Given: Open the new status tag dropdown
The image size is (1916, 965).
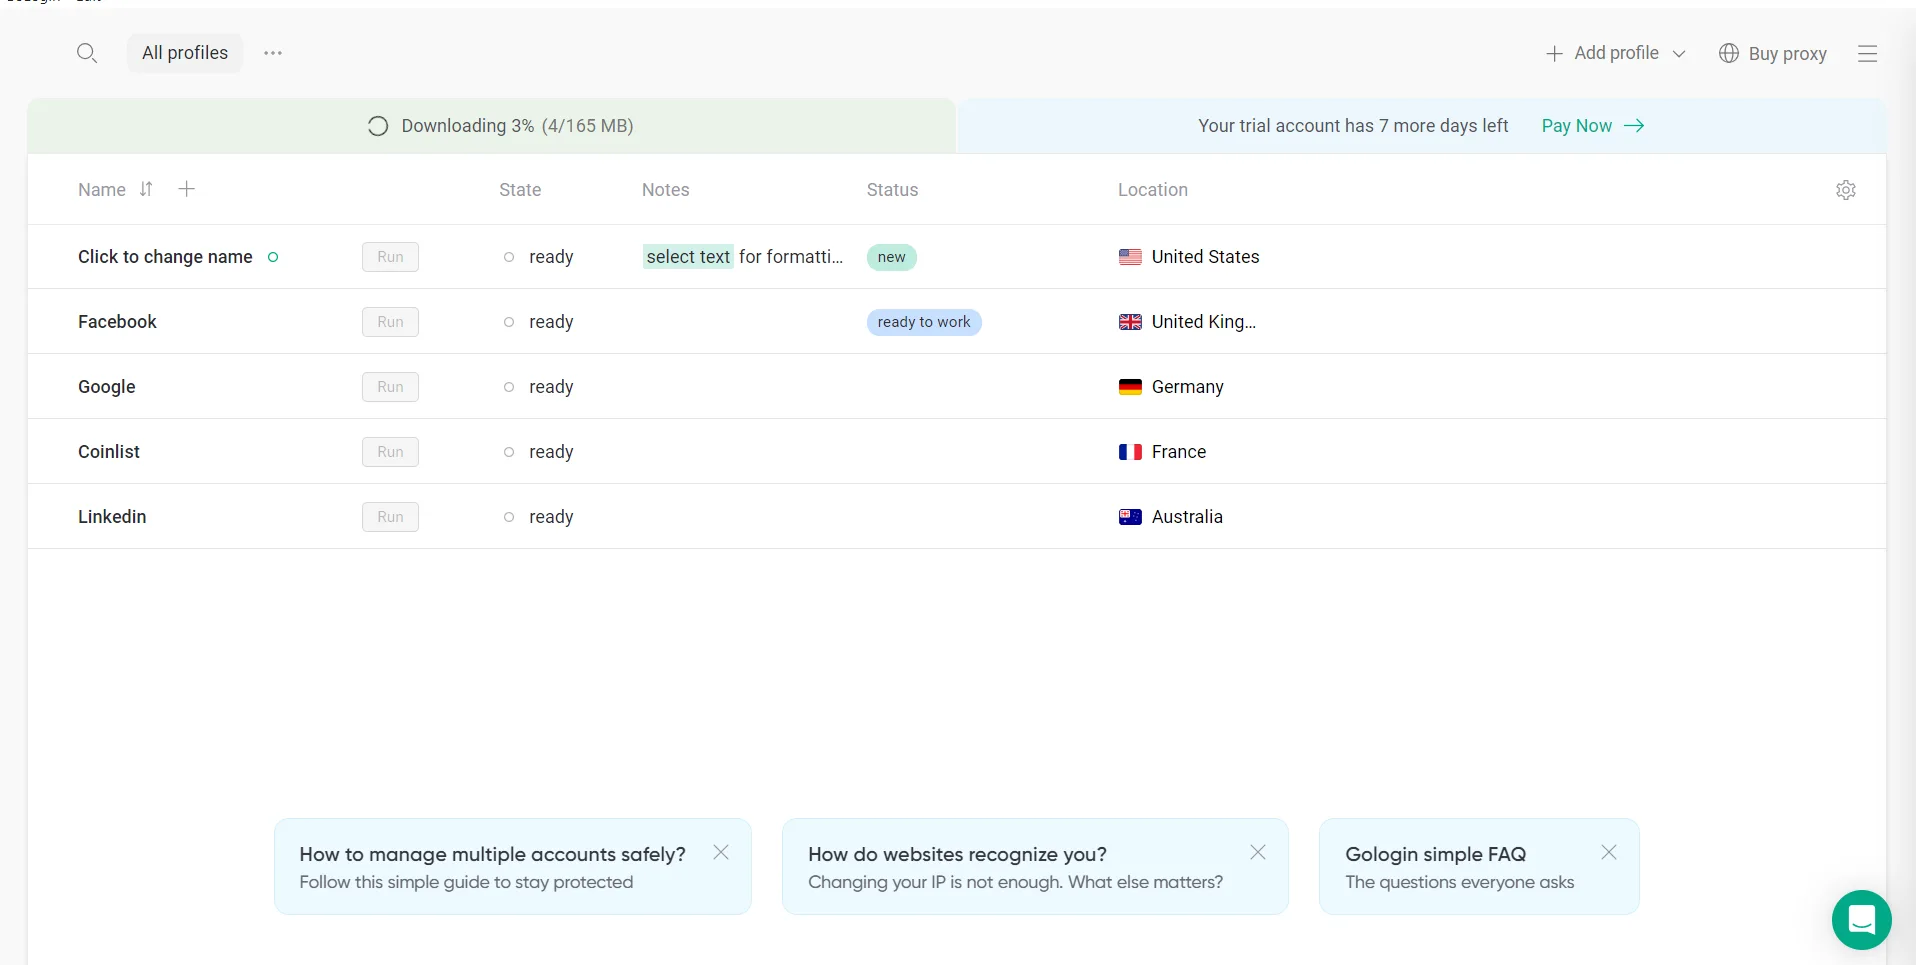Looking at the screenshot, I should (x=891, y=257).
